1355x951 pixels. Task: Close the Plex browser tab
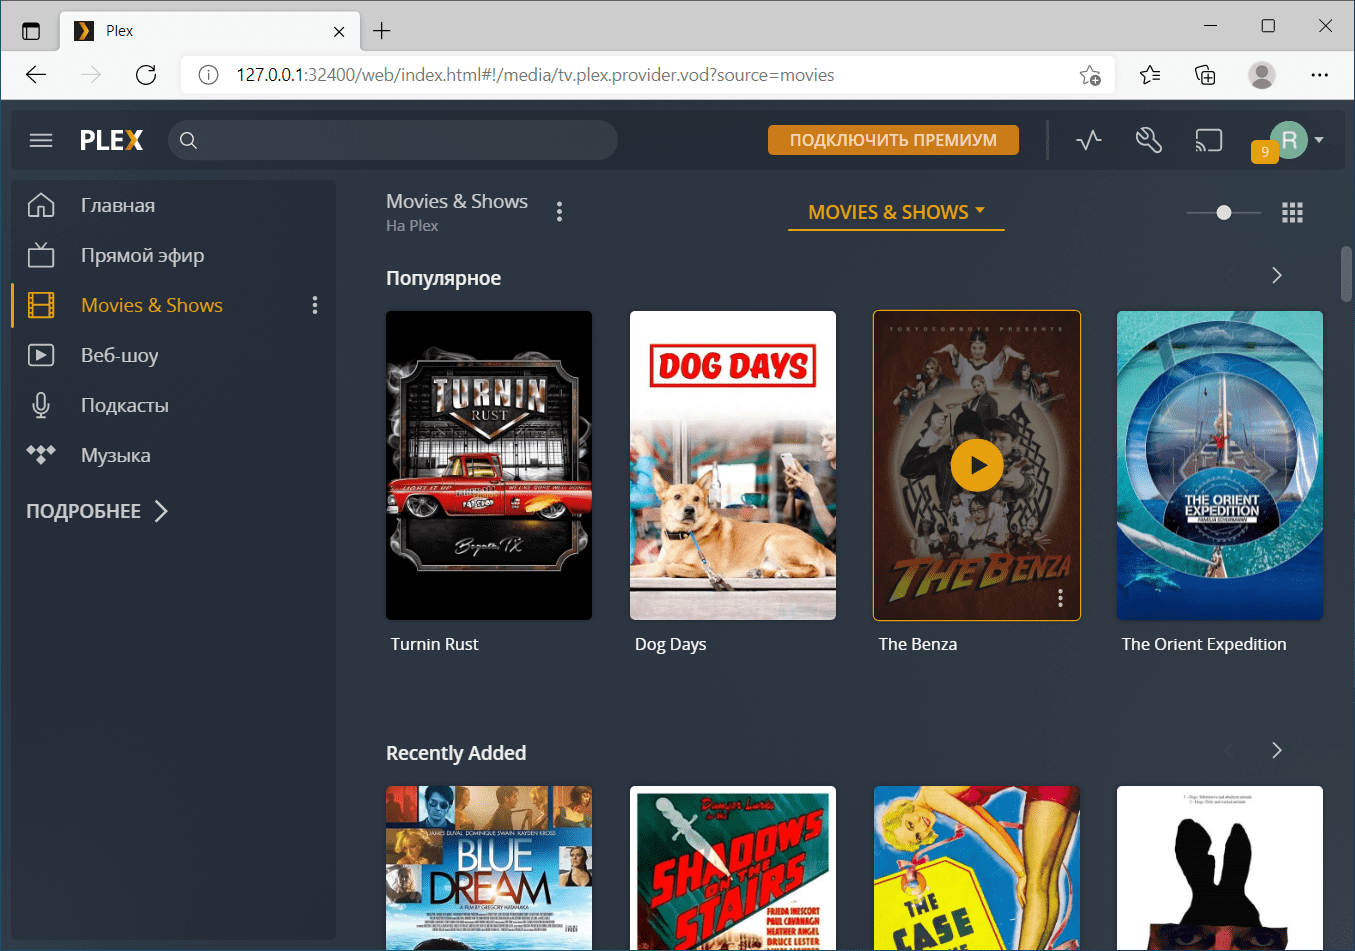339,31
